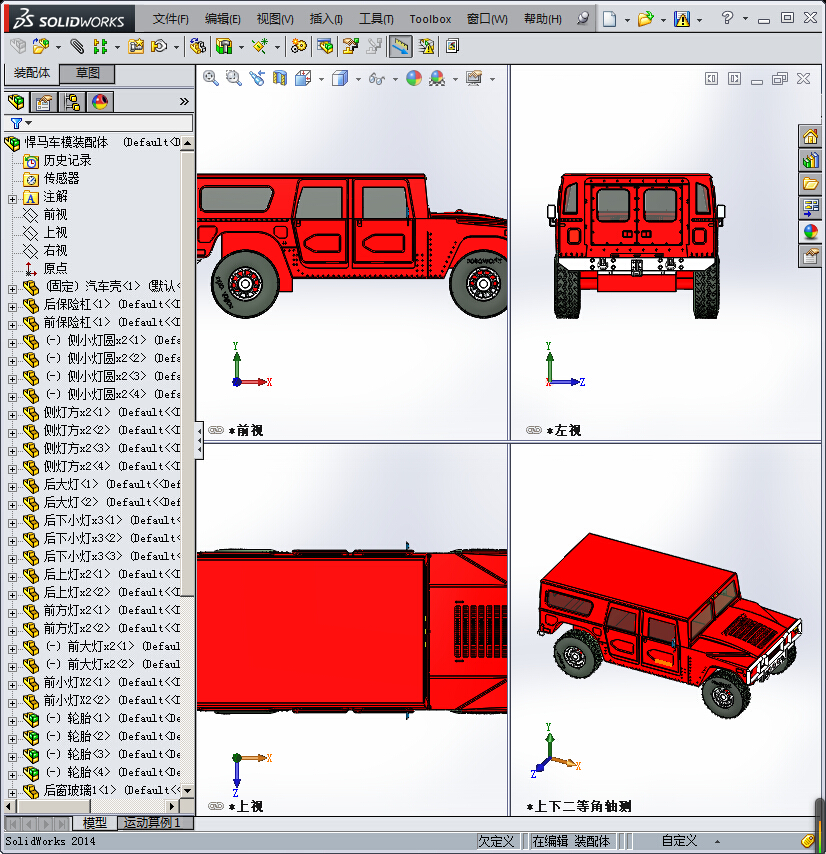Toggle link views icon beside 前视 label
826x854 pixels.
(216, 430)
